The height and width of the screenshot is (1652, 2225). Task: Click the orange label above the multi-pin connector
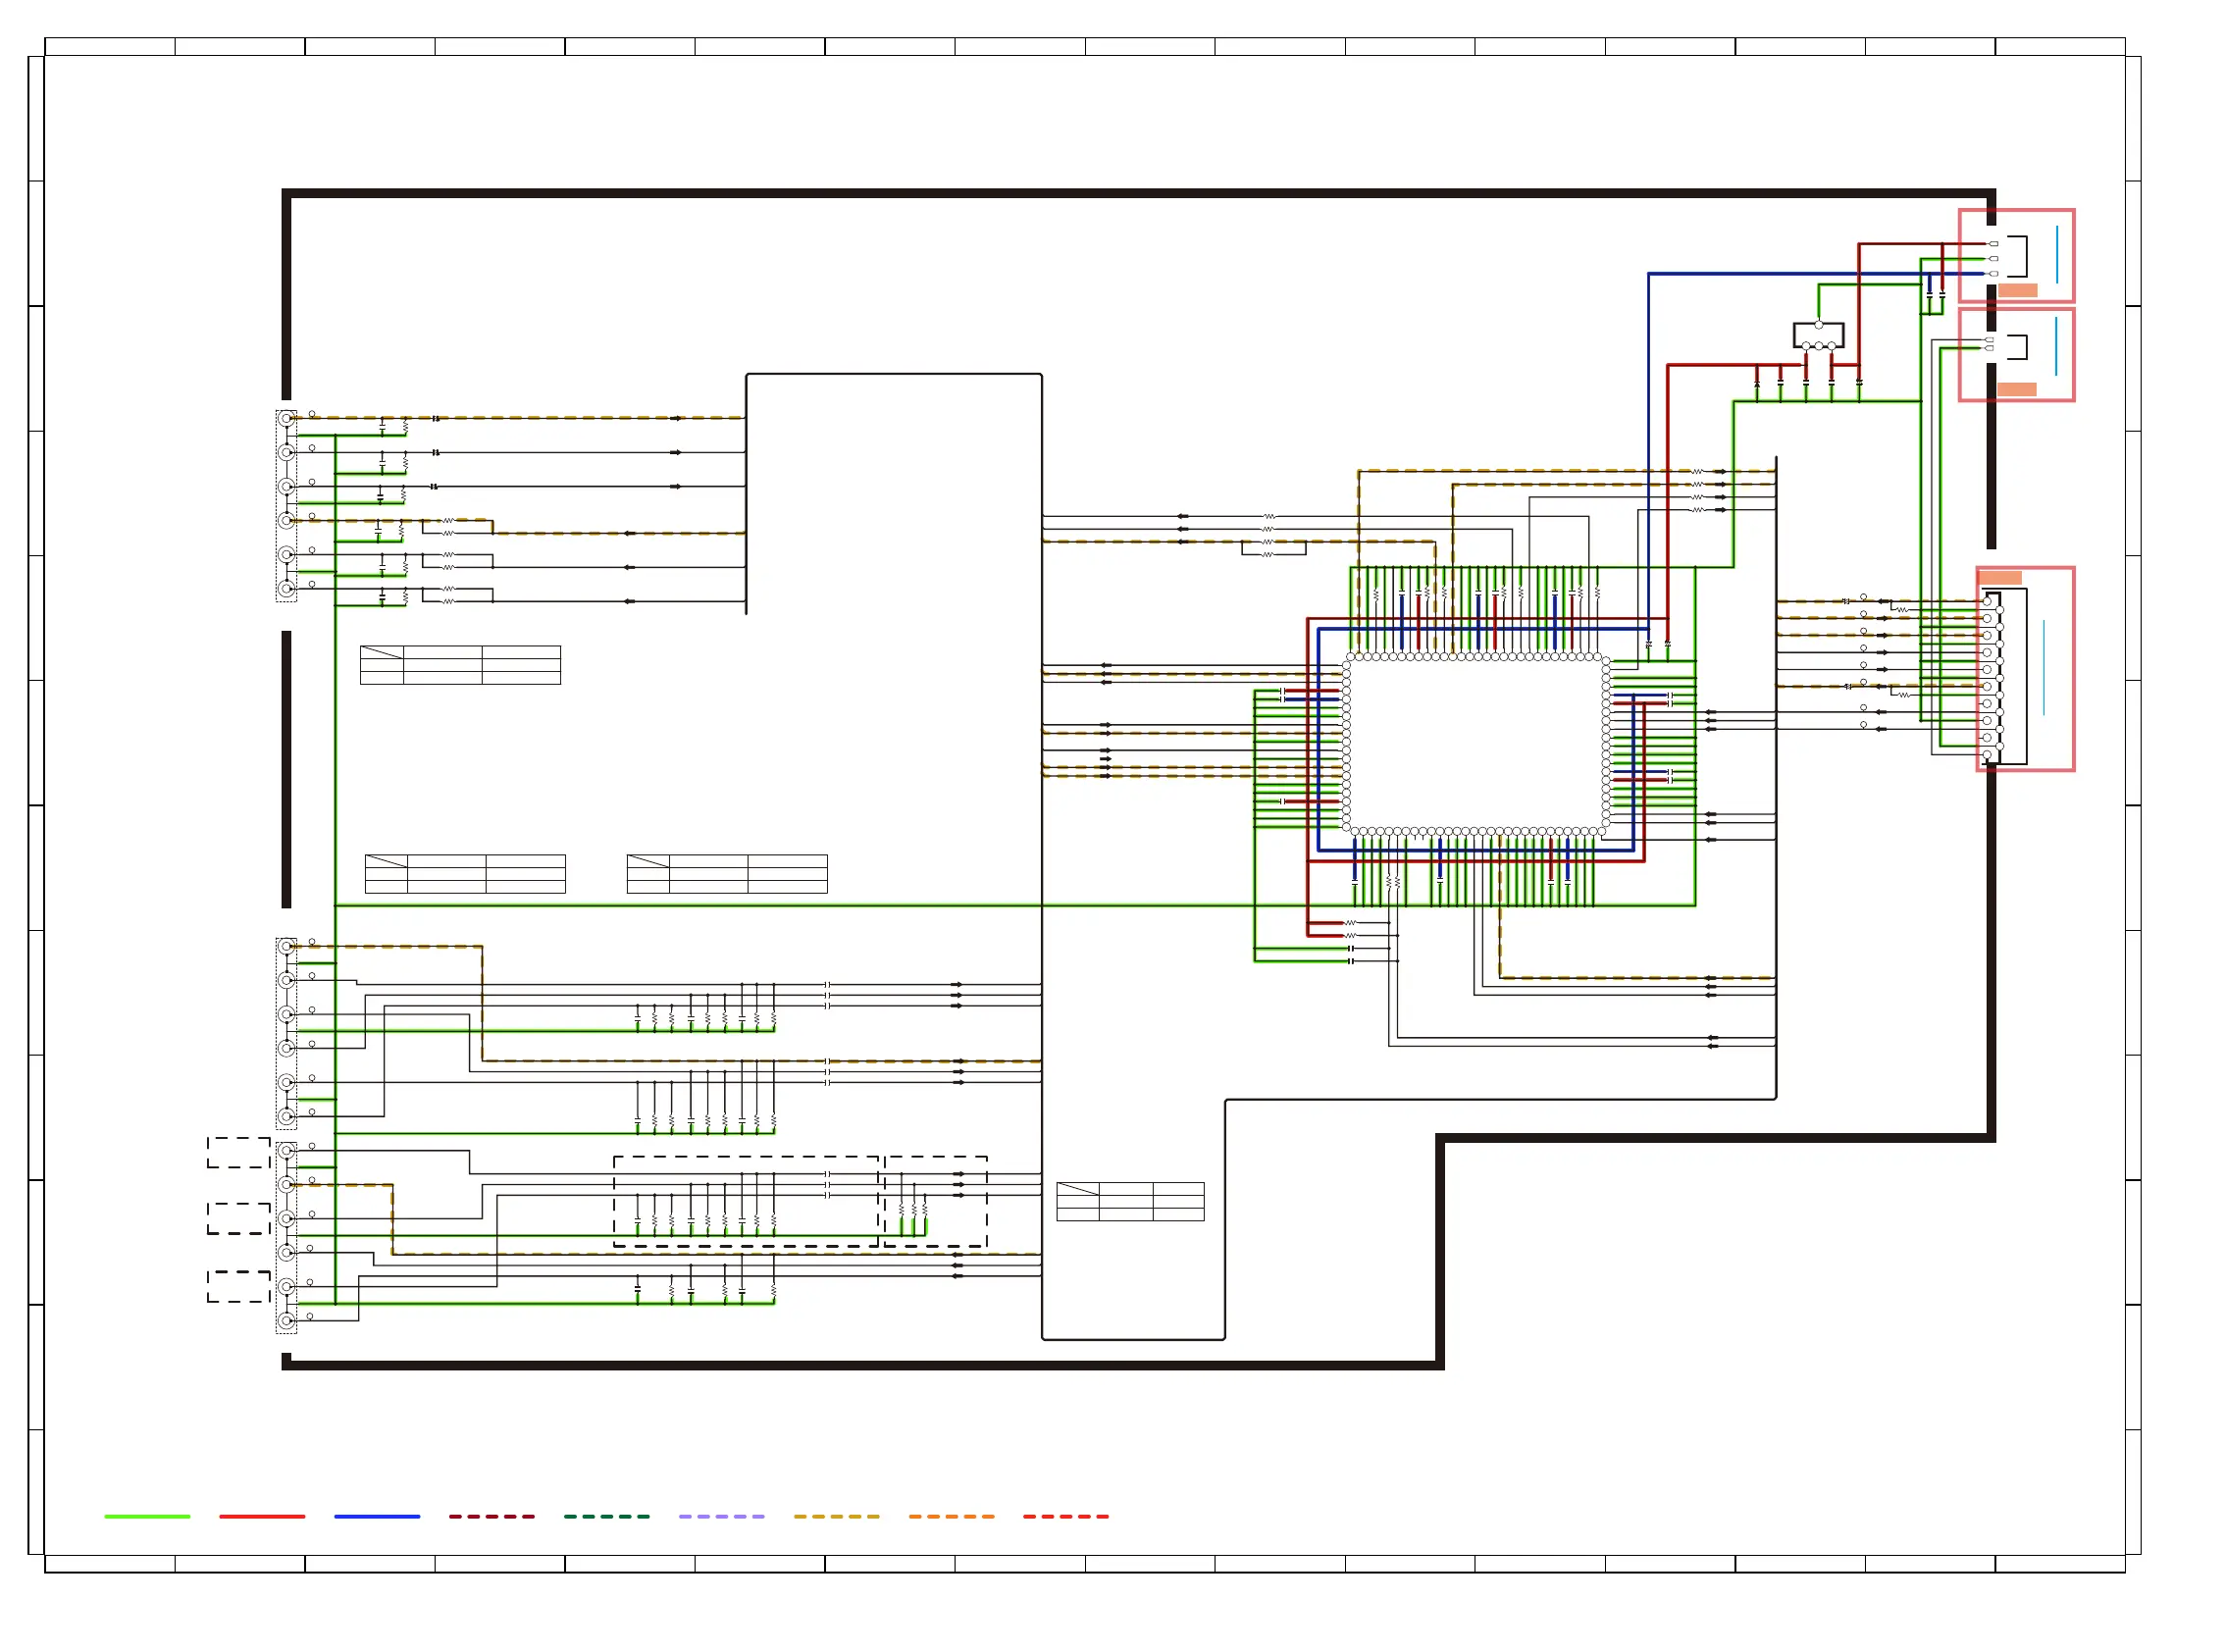2001,578
